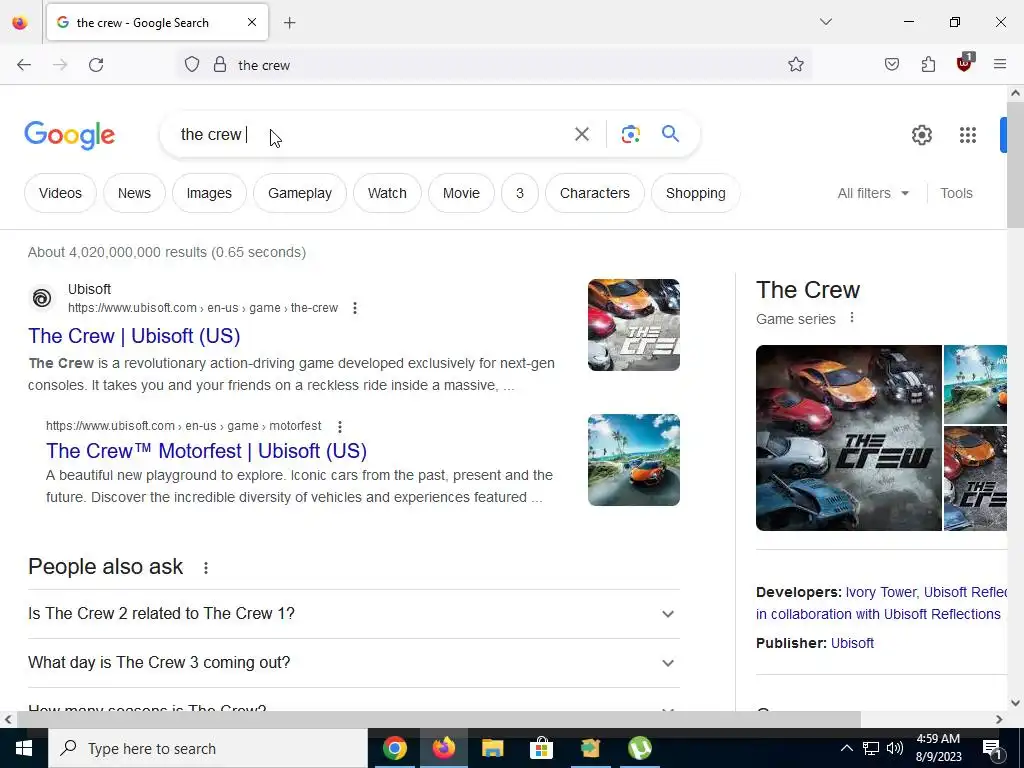Submit search with magnifier icon
Viewport: 1024px width, 768px height.
tap(670, 134)
